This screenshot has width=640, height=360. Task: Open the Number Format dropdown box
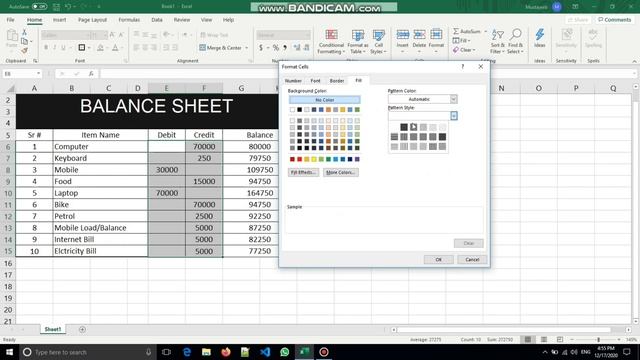coord(283,35)
